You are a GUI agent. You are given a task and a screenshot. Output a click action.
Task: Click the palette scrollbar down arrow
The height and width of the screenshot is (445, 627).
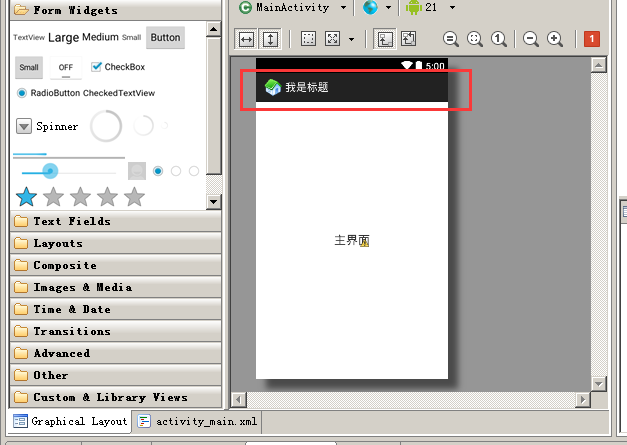213,201
